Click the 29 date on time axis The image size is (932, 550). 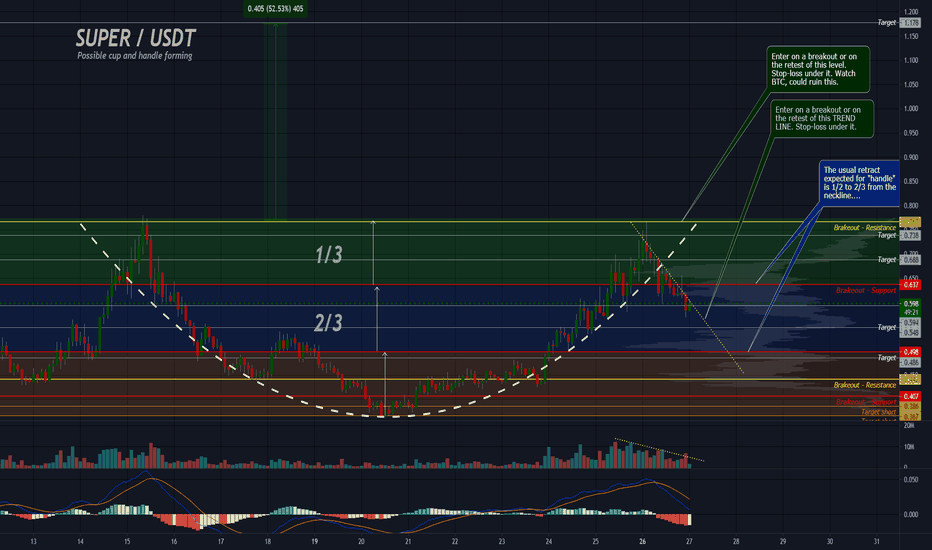pos(783,542)
